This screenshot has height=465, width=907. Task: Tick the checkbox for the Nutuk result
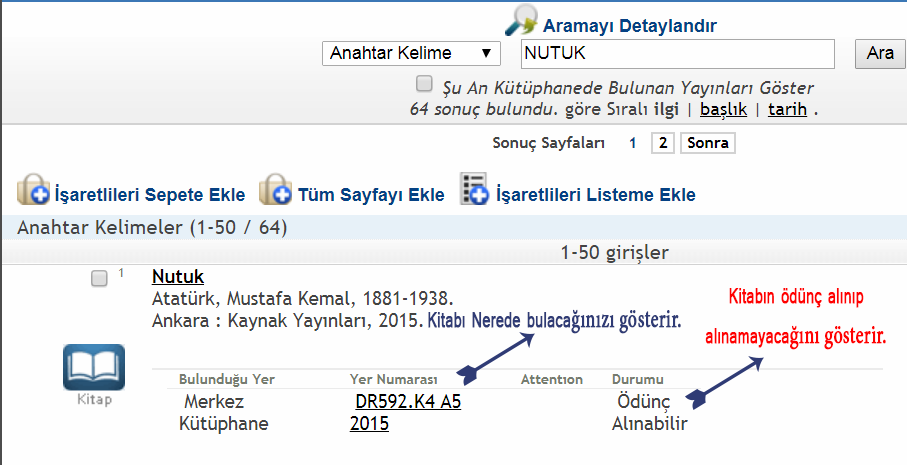99,279
